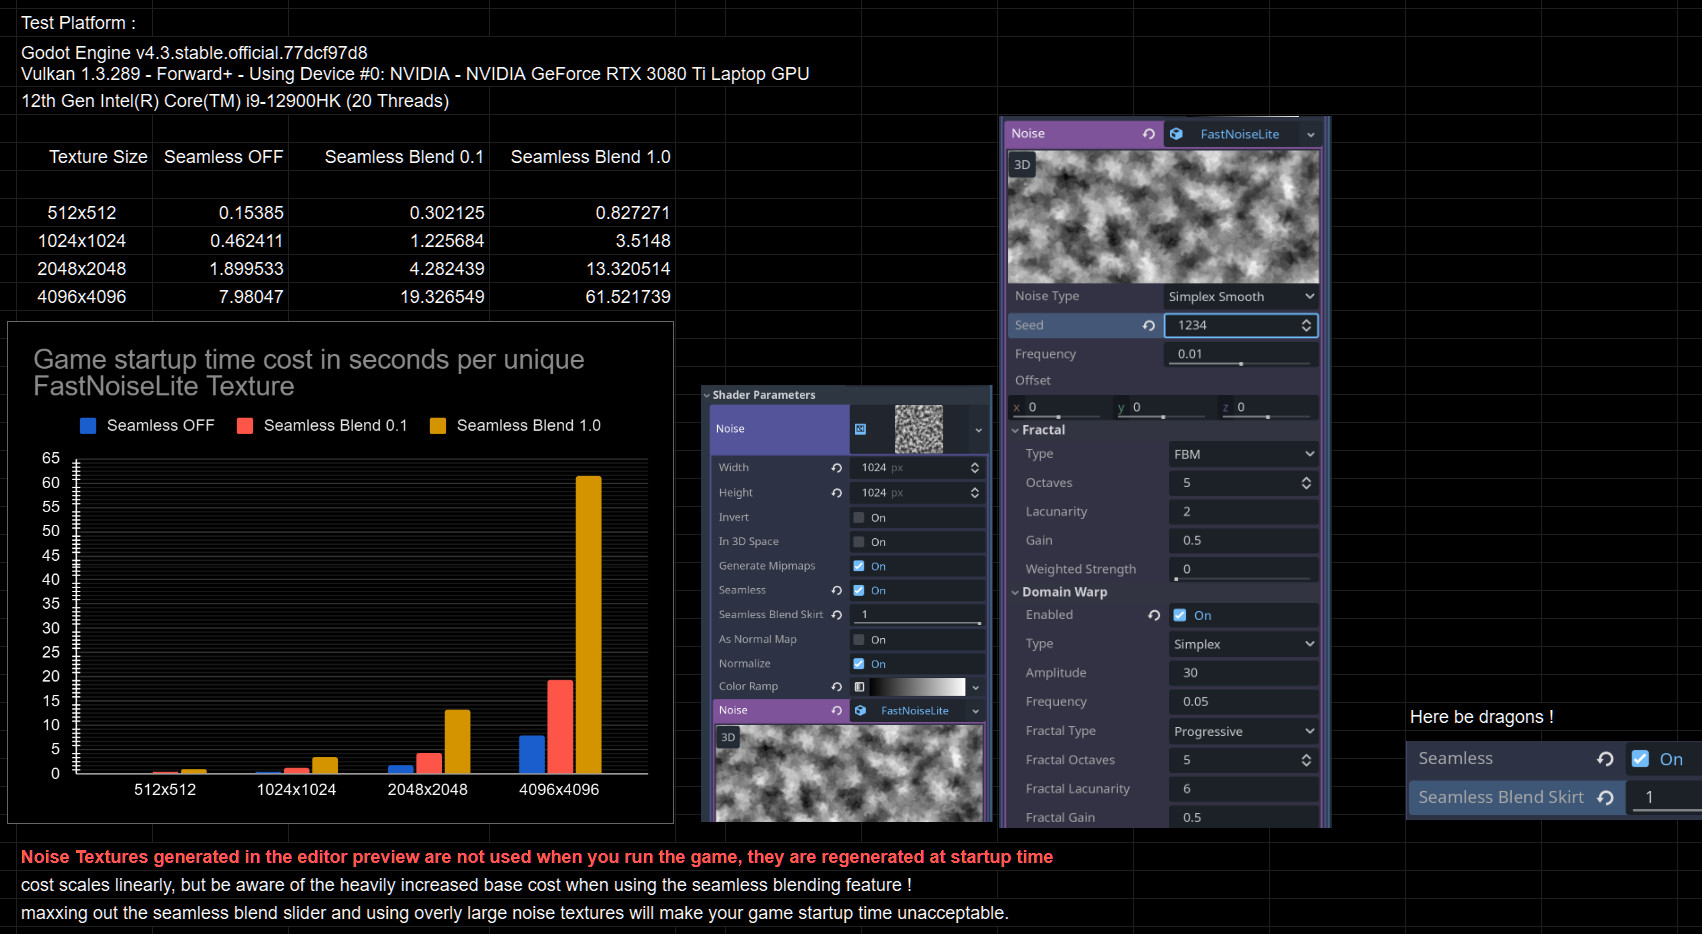Click Seamless Blend Skirt value under 'Here be dragons'
Screen dimensions: 1702x934
tap(1664, 797)
